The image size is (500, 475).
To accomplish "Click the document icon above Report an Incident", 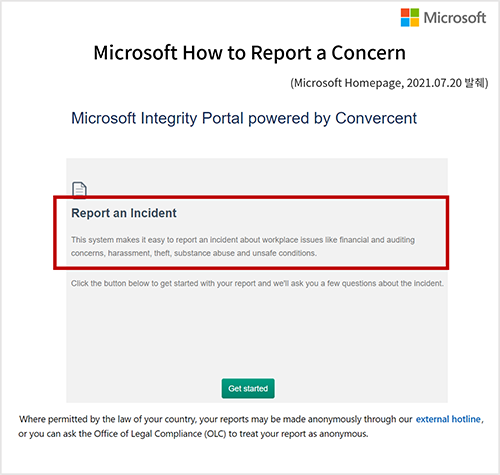I will (79, 190).
